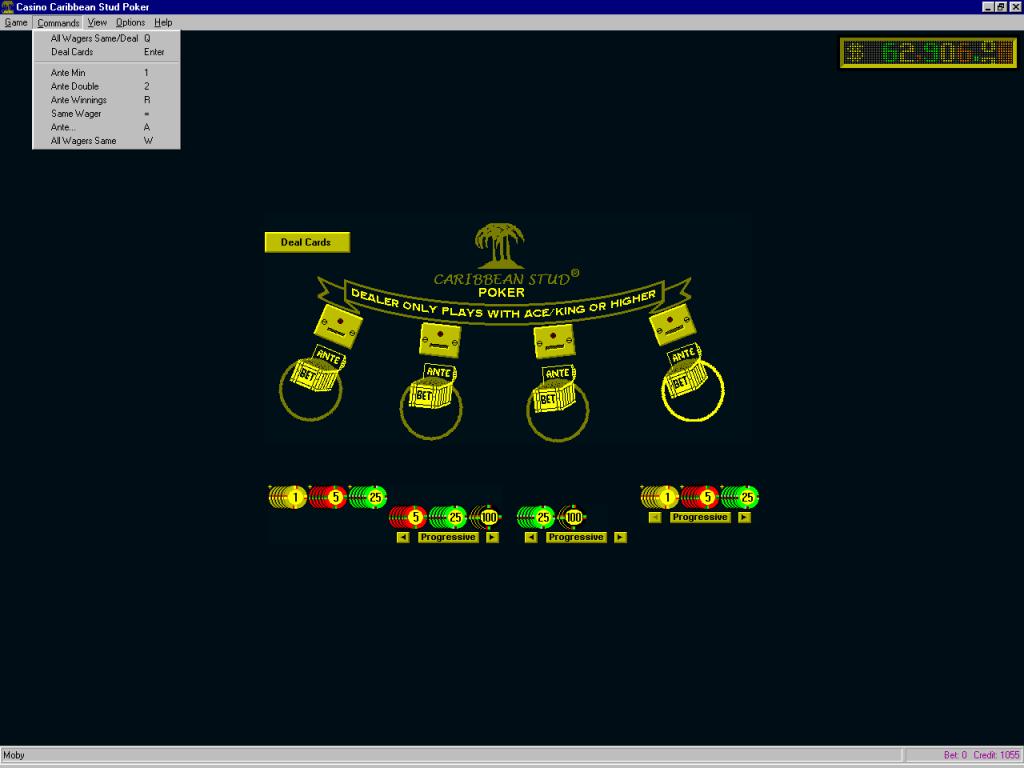Pick the 100 chip at the third seat
This screenshot has width=1024, height=768.
coord(571,517)
